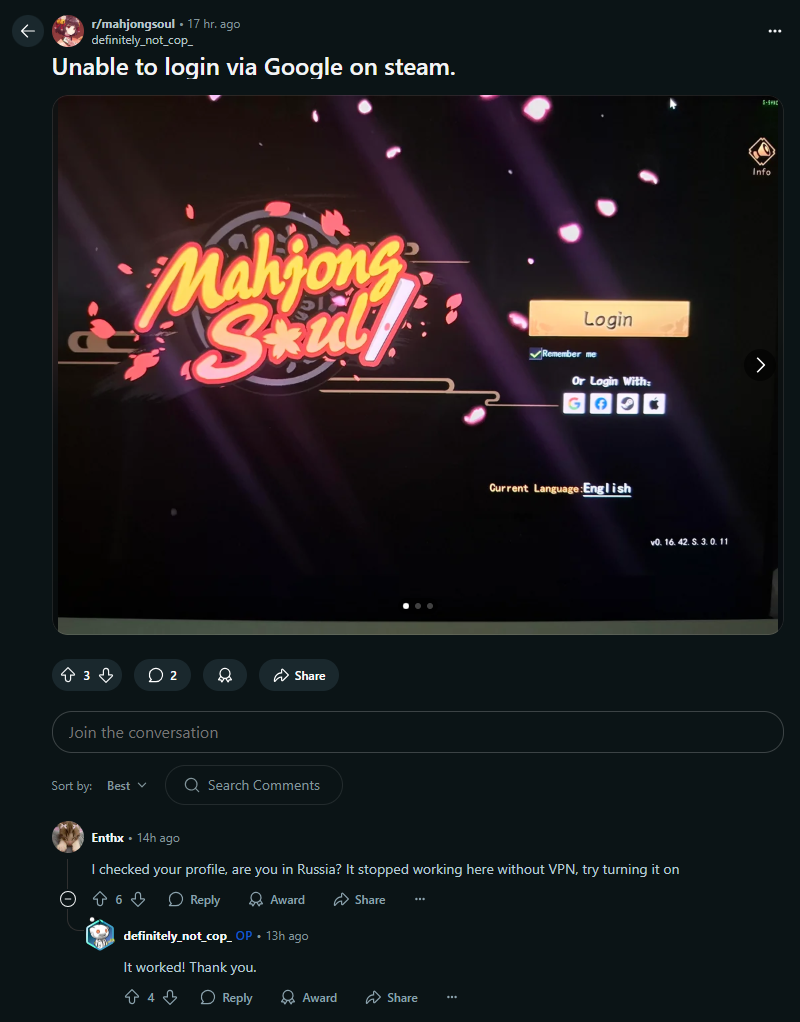
Task: Click the Join the conversation field
Action: [x=418, y=732]
